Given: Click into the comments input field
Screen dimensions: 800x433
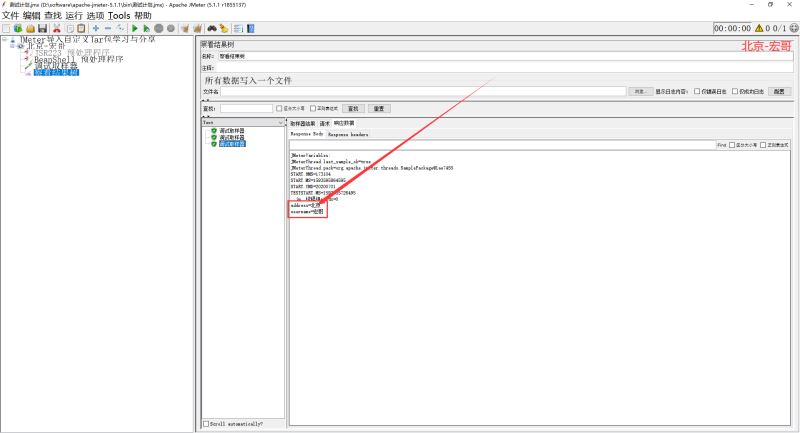Looking at the screenshot, I should coord(505,68).
